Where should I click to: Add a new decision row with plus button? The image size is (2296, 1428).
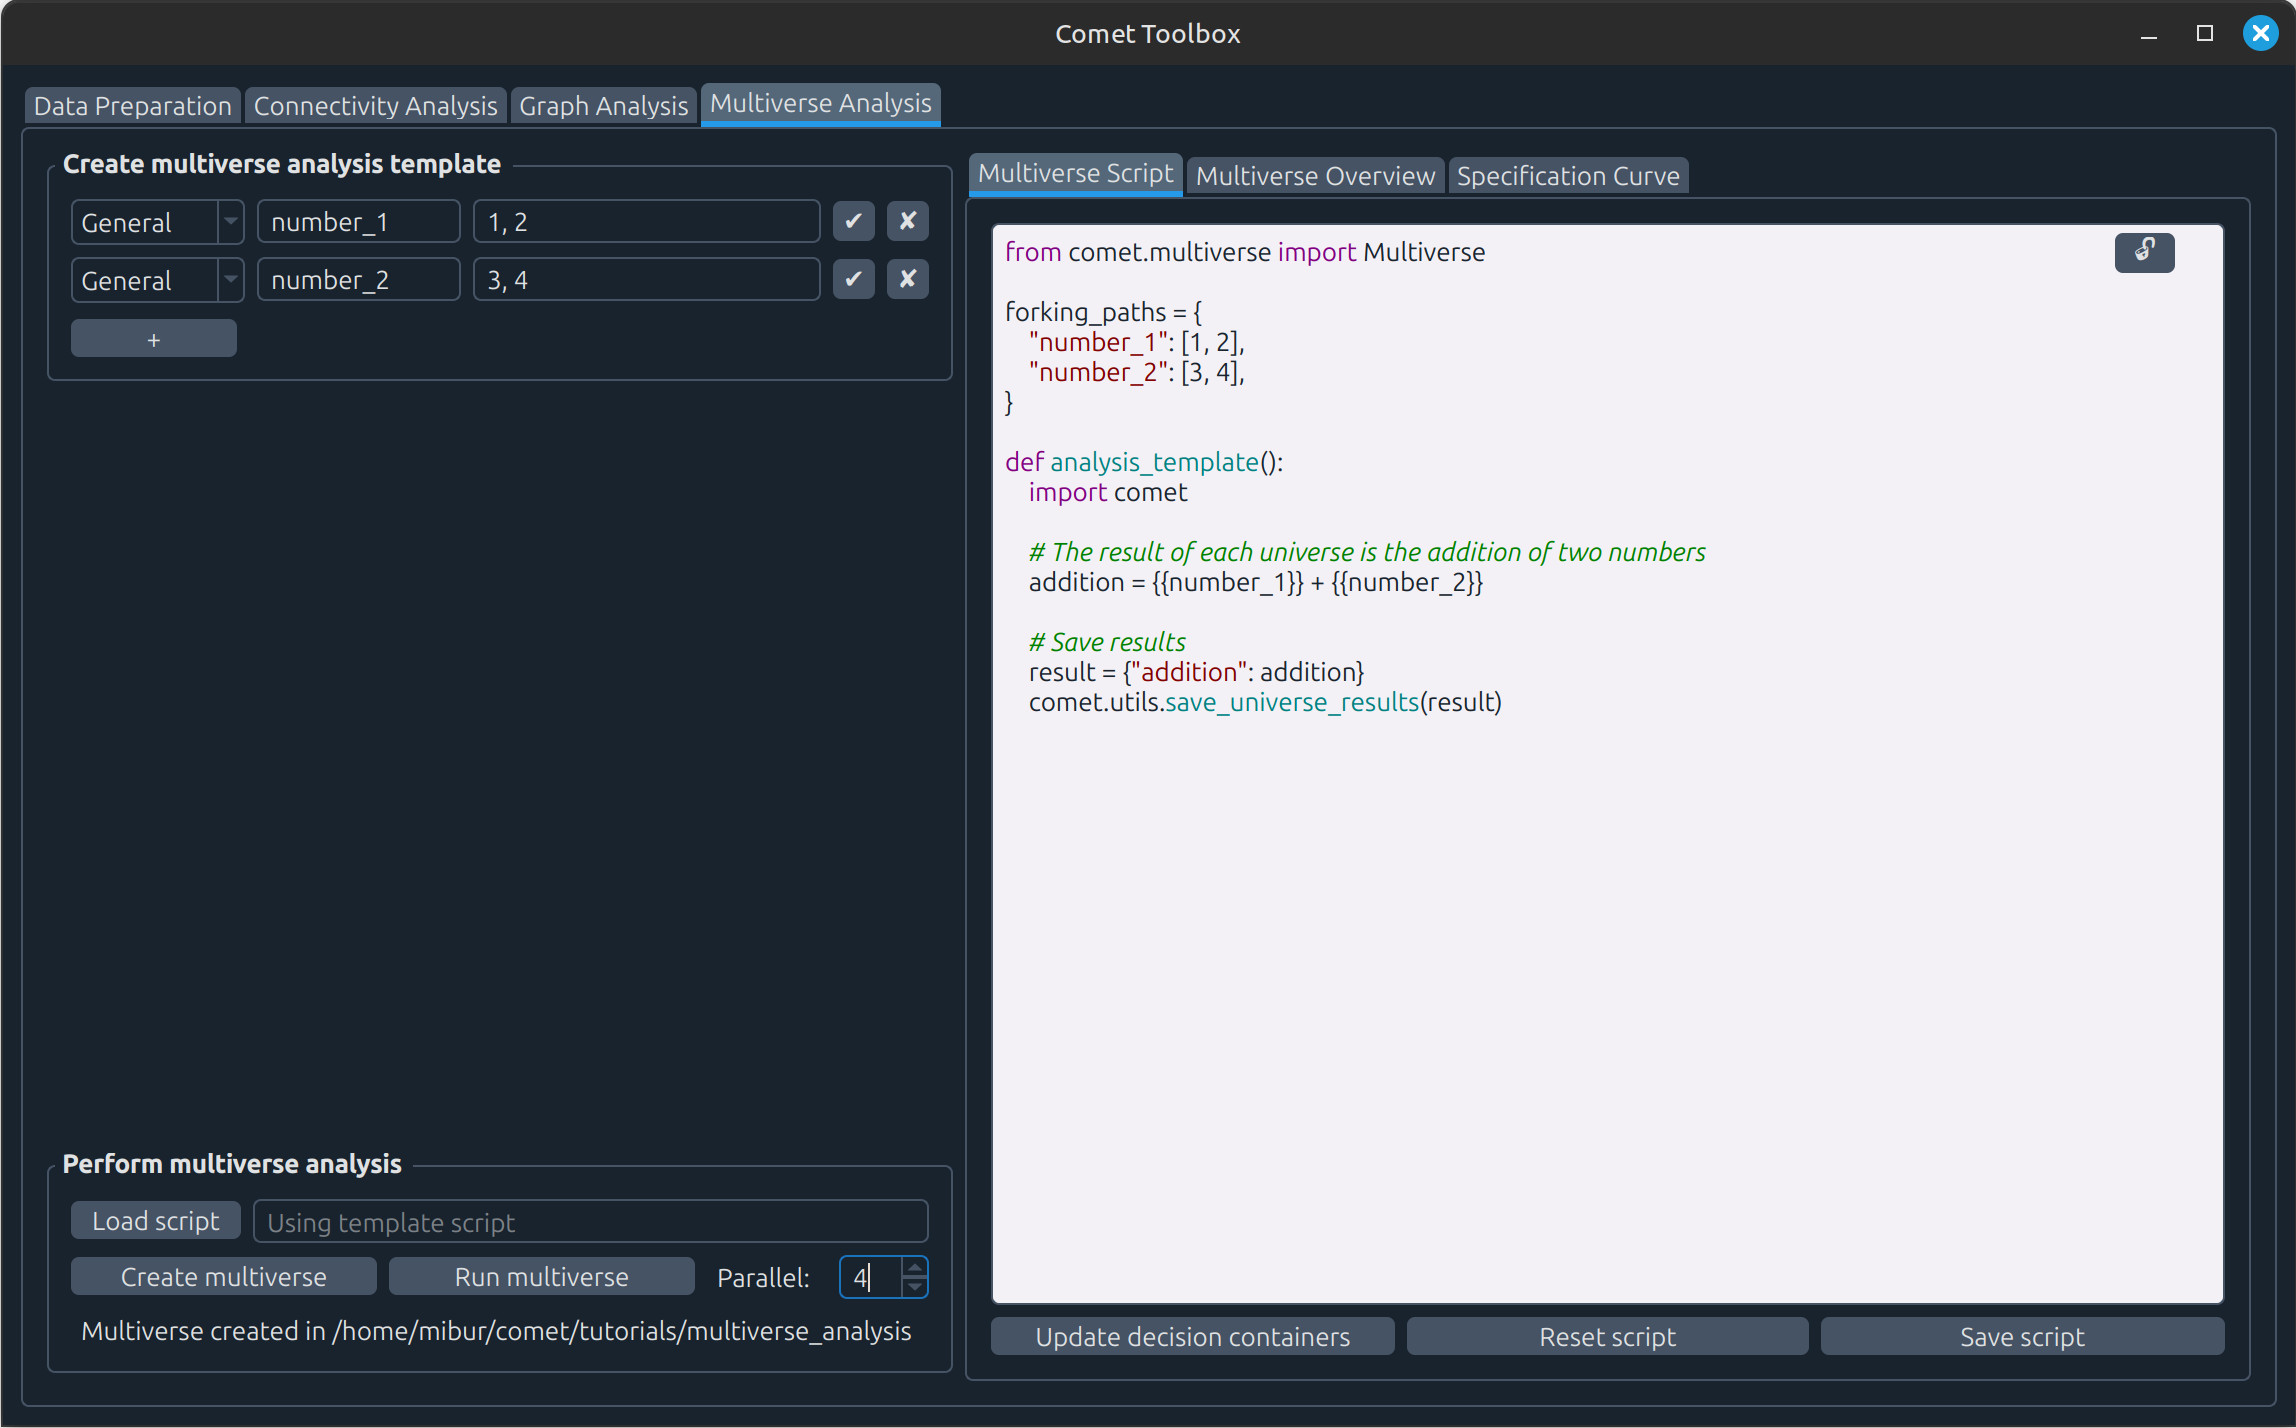click(154, 340)
